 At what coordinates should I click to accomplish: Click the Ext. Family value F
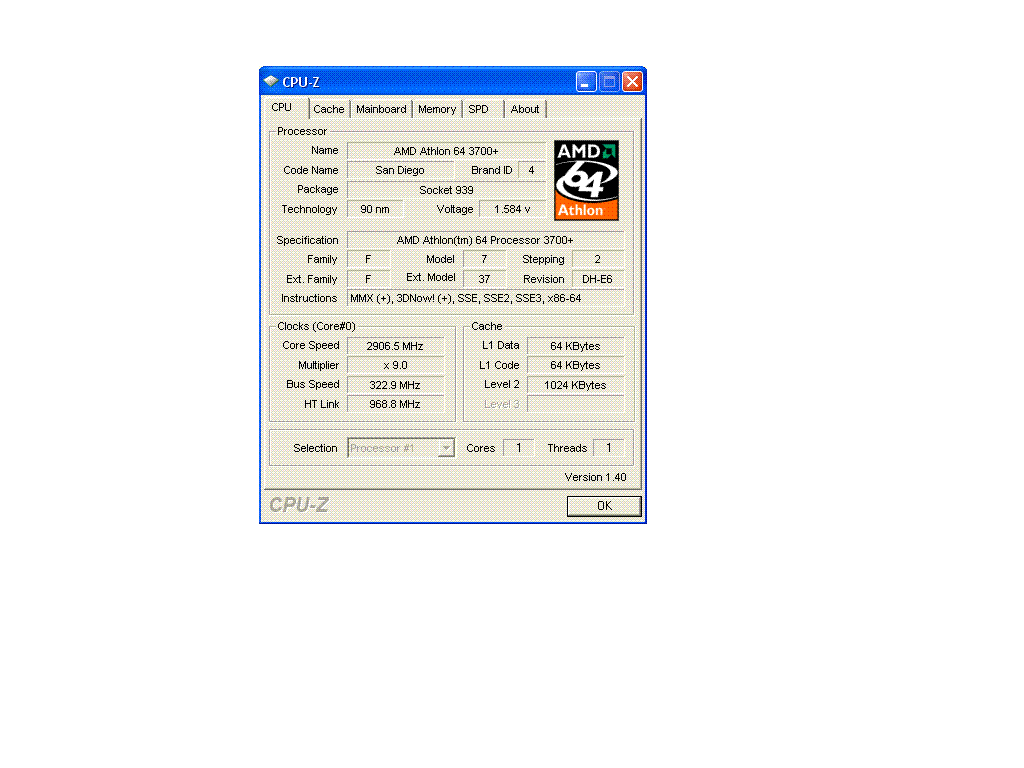pos(368,279)
